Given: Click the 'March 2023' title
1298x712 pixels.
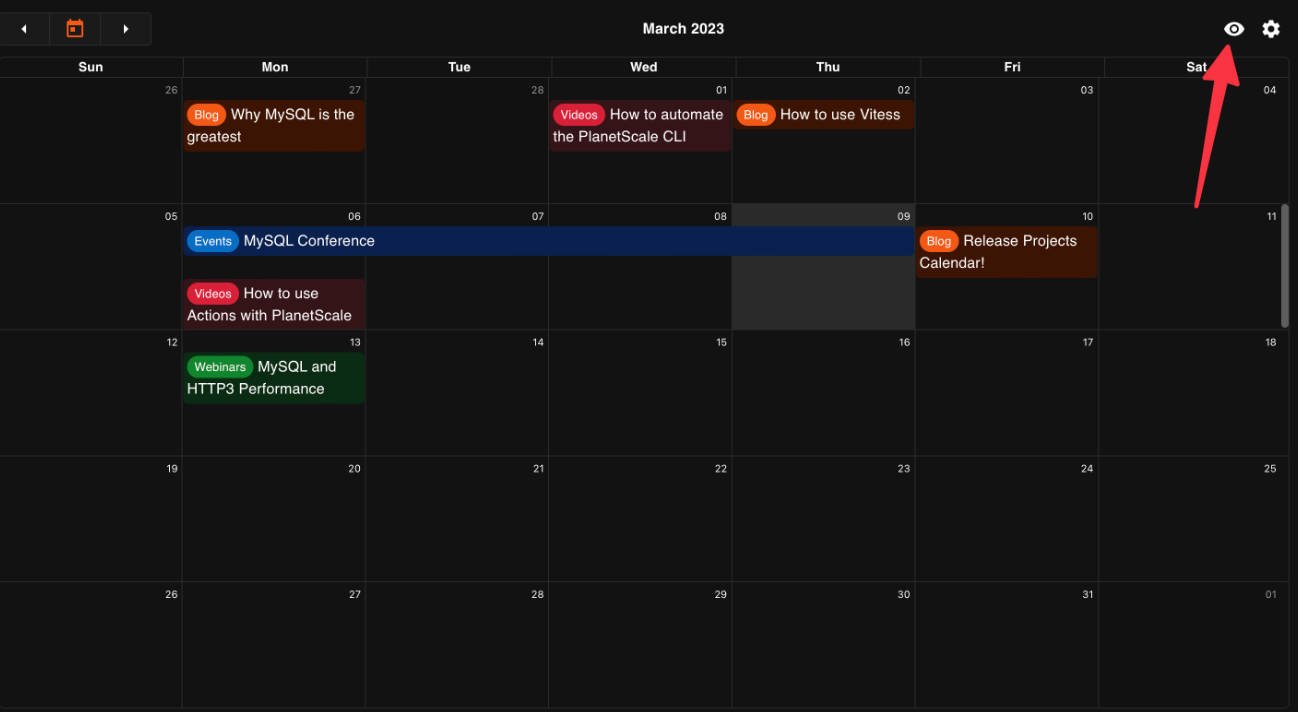Looking at the screenshot, I should 683,28.
